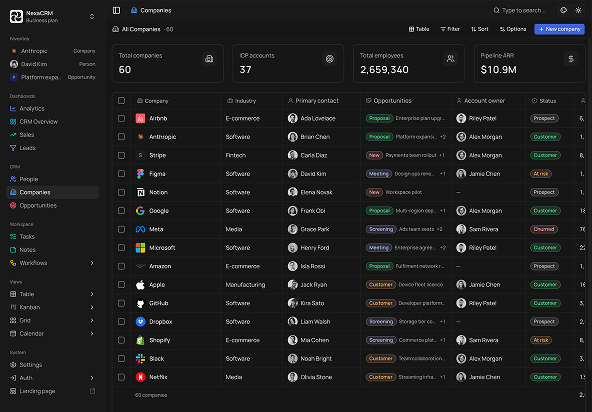Viewport: 592px width, 412px height.
Task: Click the GitHub logo icon
Action: click(x=140, y=304)
